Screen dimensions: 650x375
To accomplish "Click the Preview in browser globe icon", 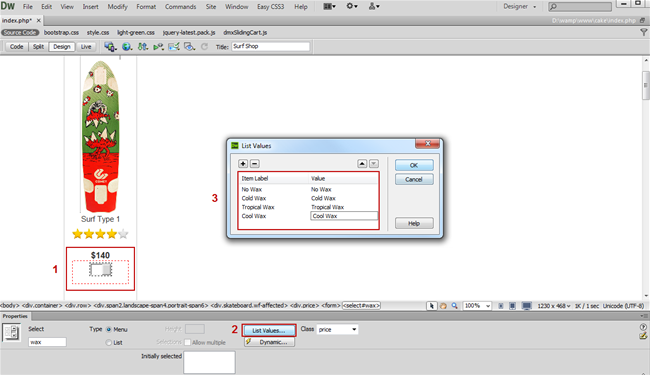I will (x=126, y=47).
